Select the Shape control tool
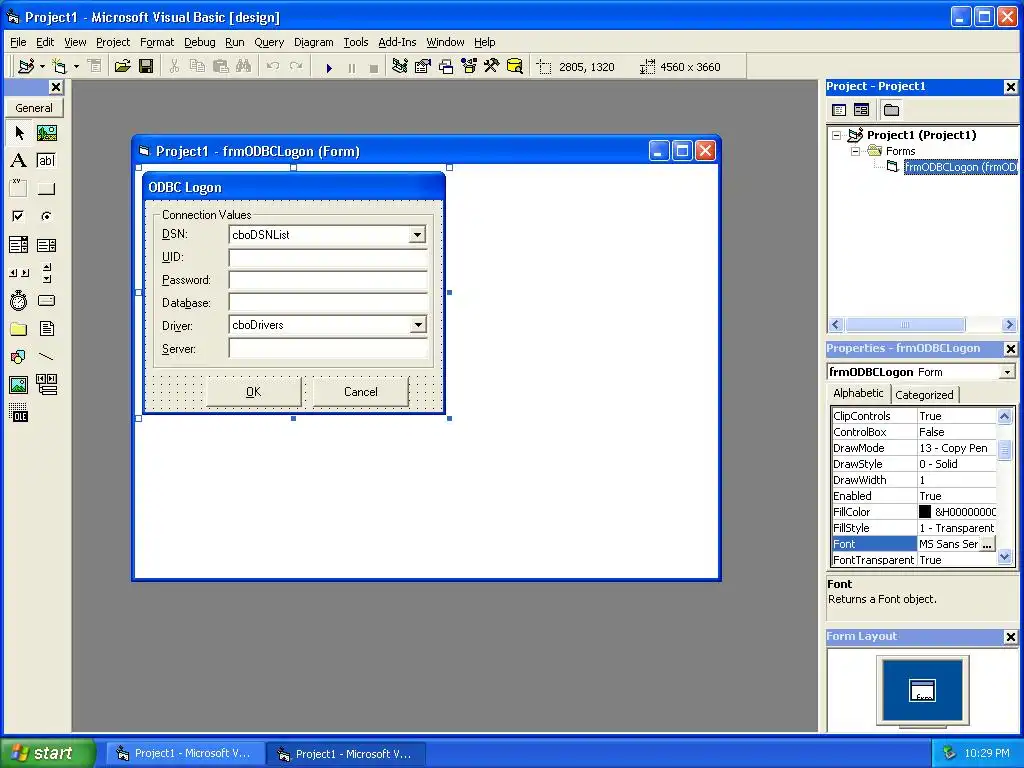Viewport: 1024px width, 768px height. point(19,357)
